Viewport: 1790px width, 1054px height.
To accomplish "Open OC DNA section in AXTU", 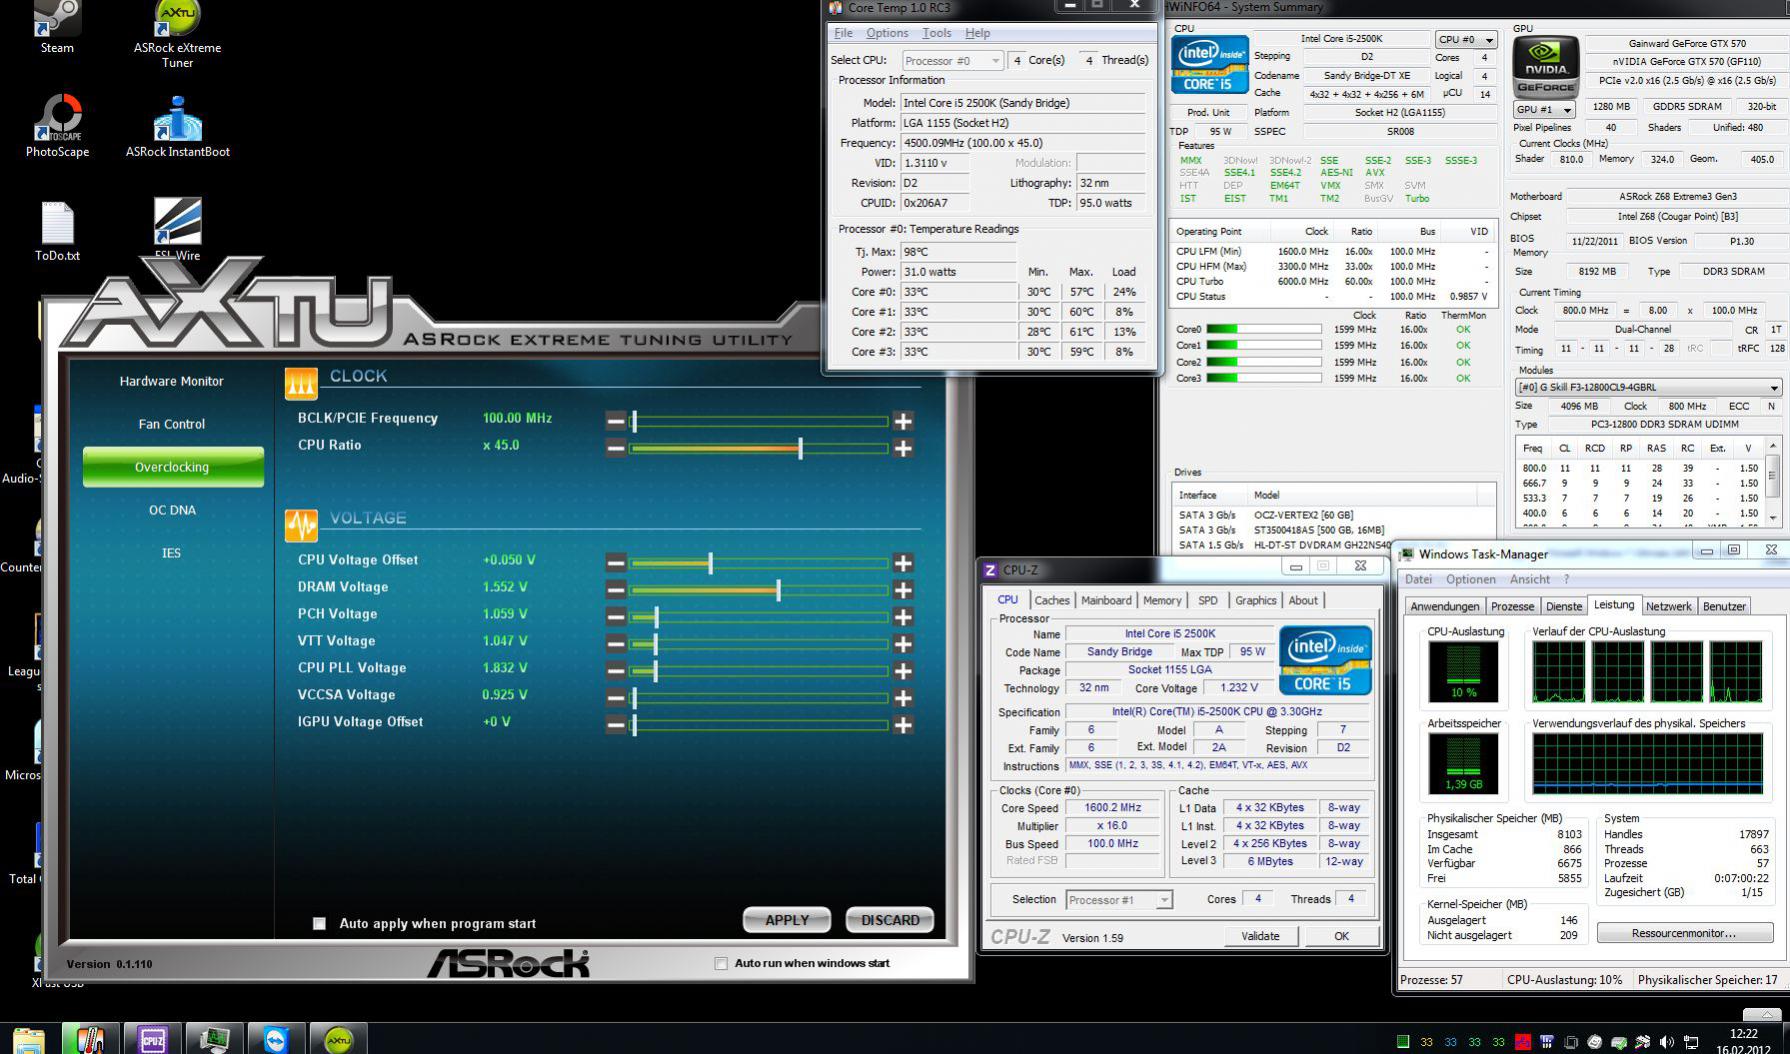I will tap(172, 510).
